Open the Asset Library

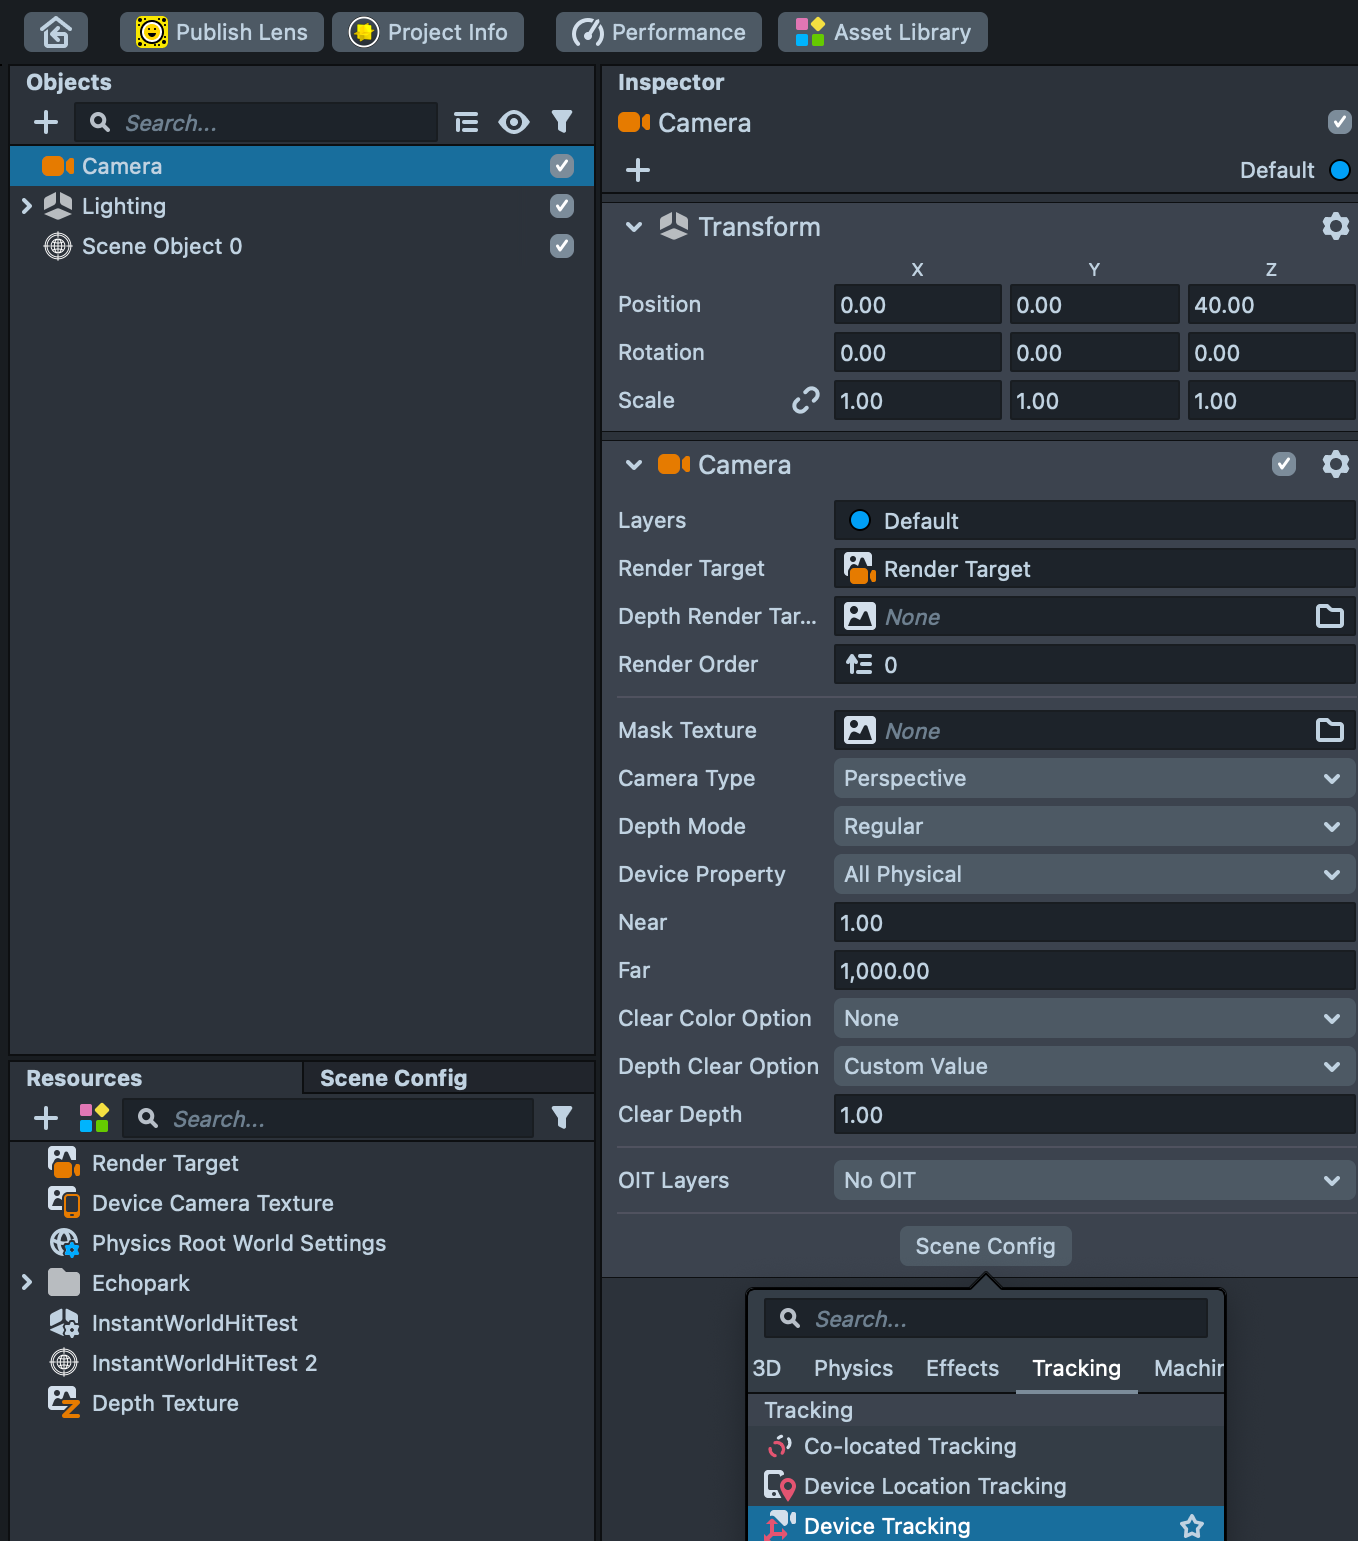(883, 32)
